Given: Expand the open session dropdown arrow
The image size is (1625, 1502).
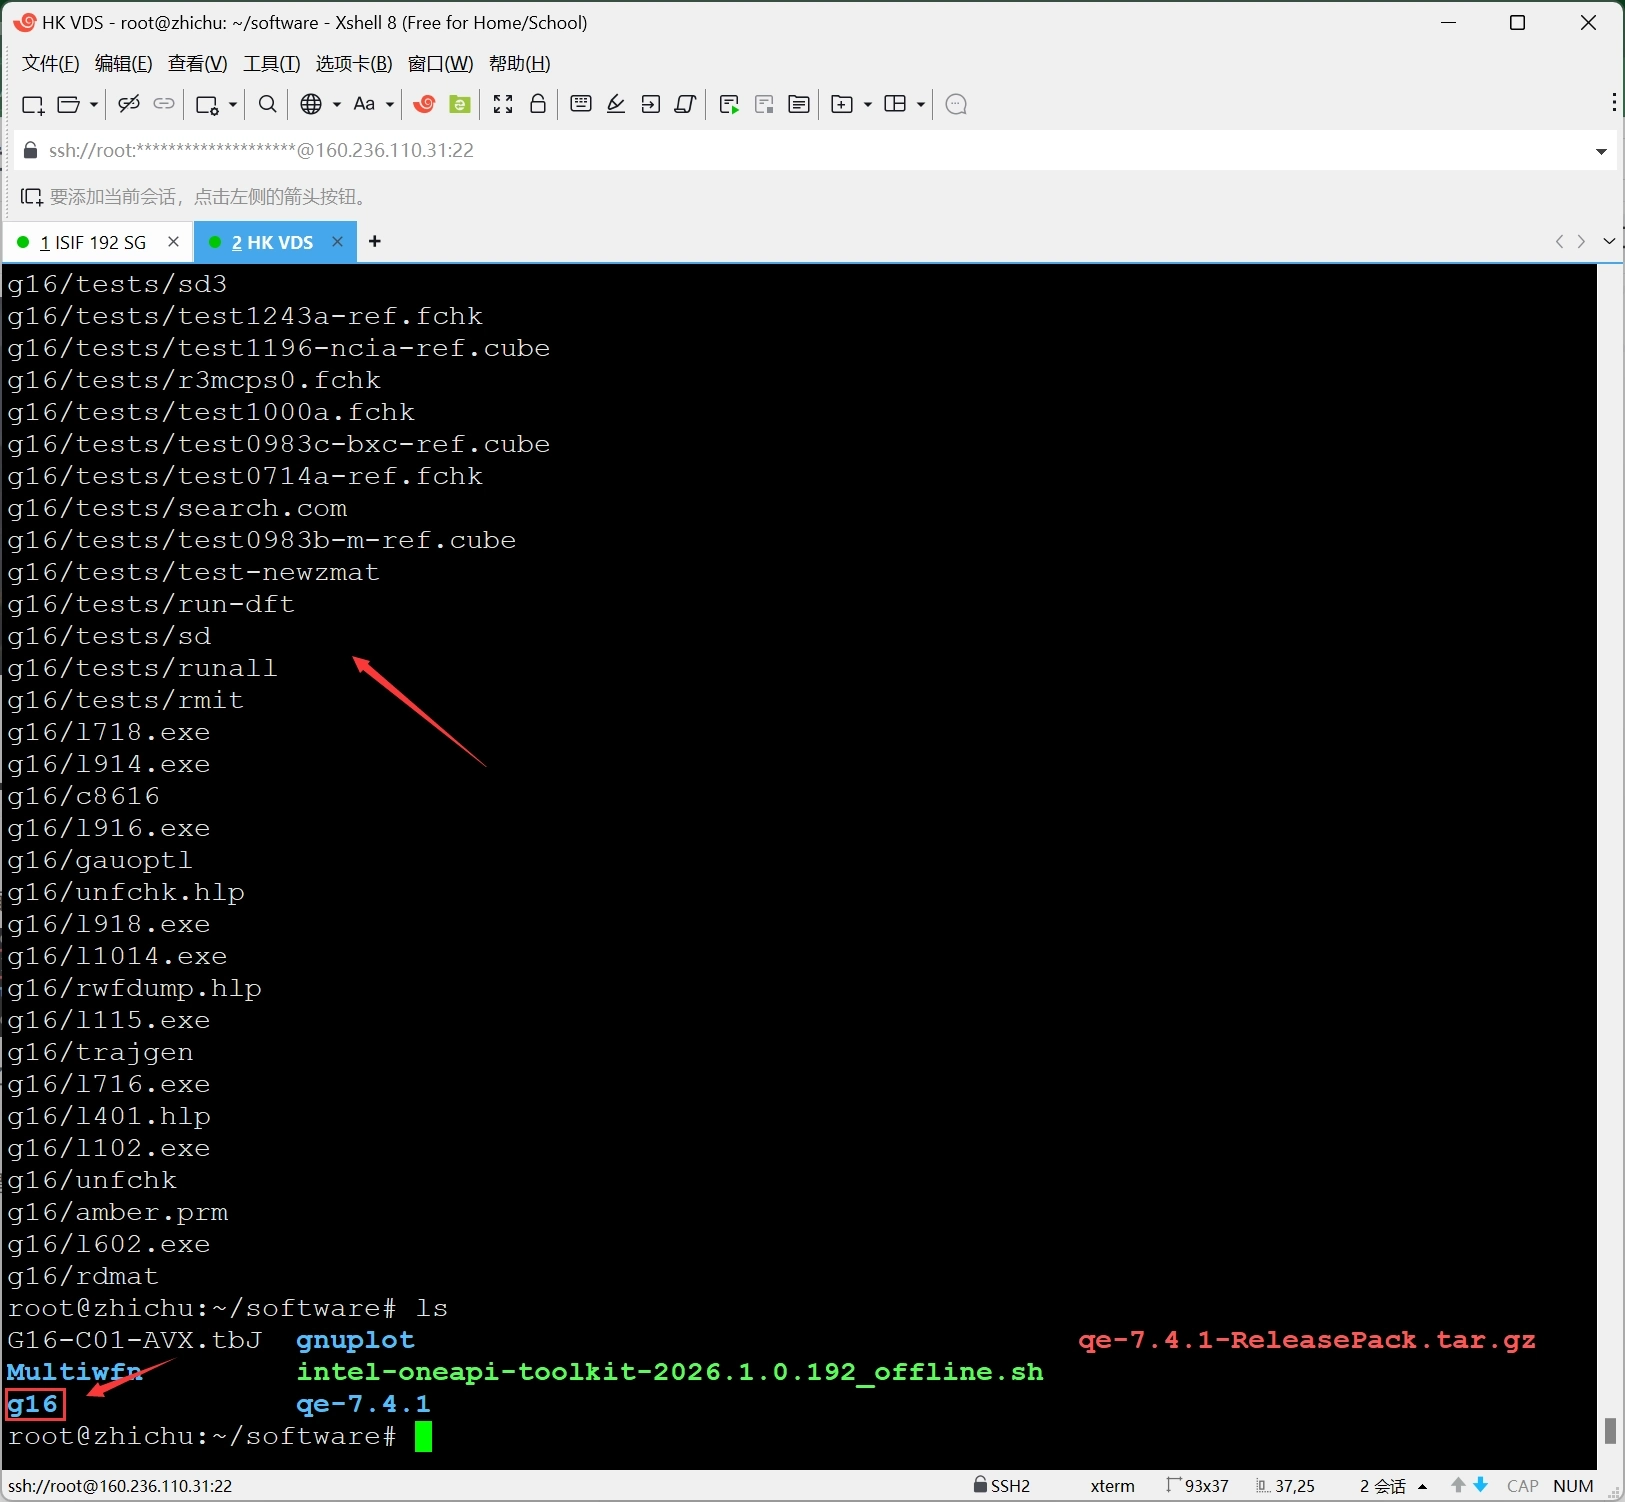Looking at the screenshot, I should click(94, 104).
